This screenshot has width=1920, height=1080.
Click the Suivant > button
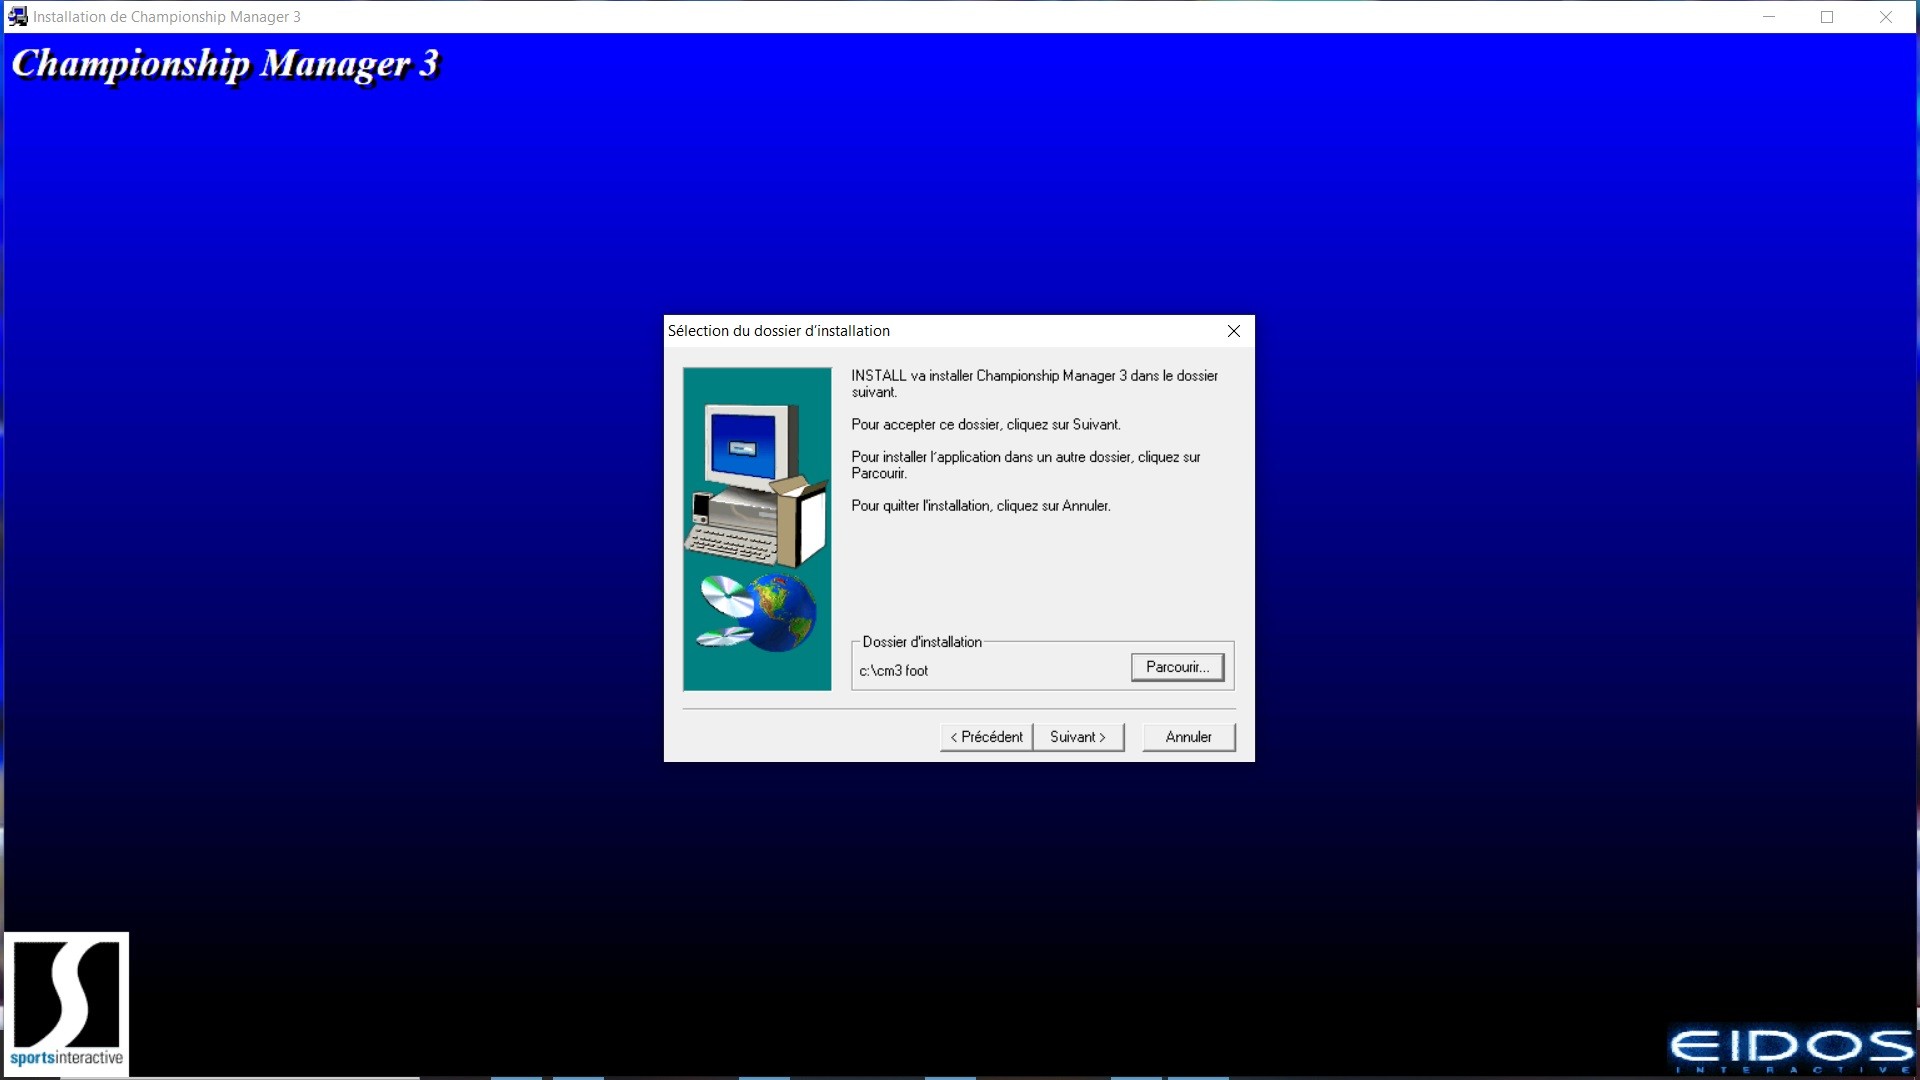tap(1078, 737)
